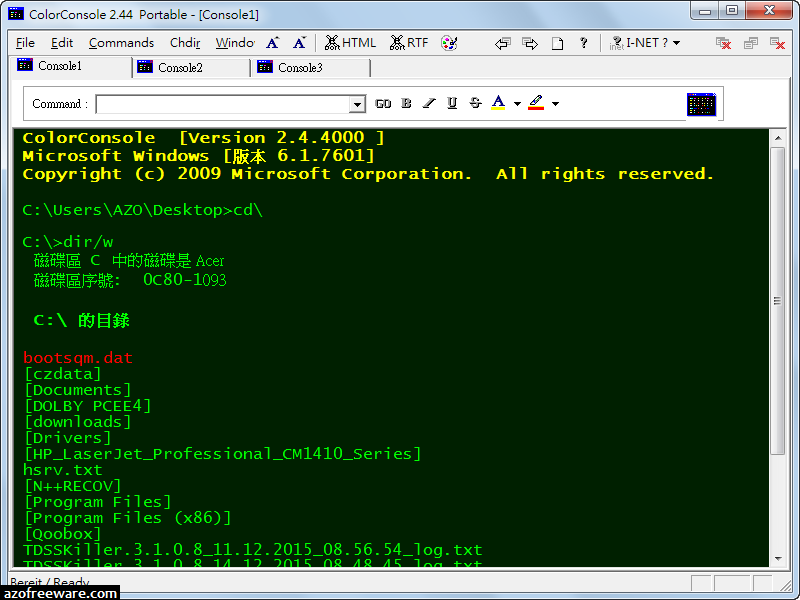Screen dimensions: 800x600
Task: Open the Command history dropdown
Action: click(357, 105)
